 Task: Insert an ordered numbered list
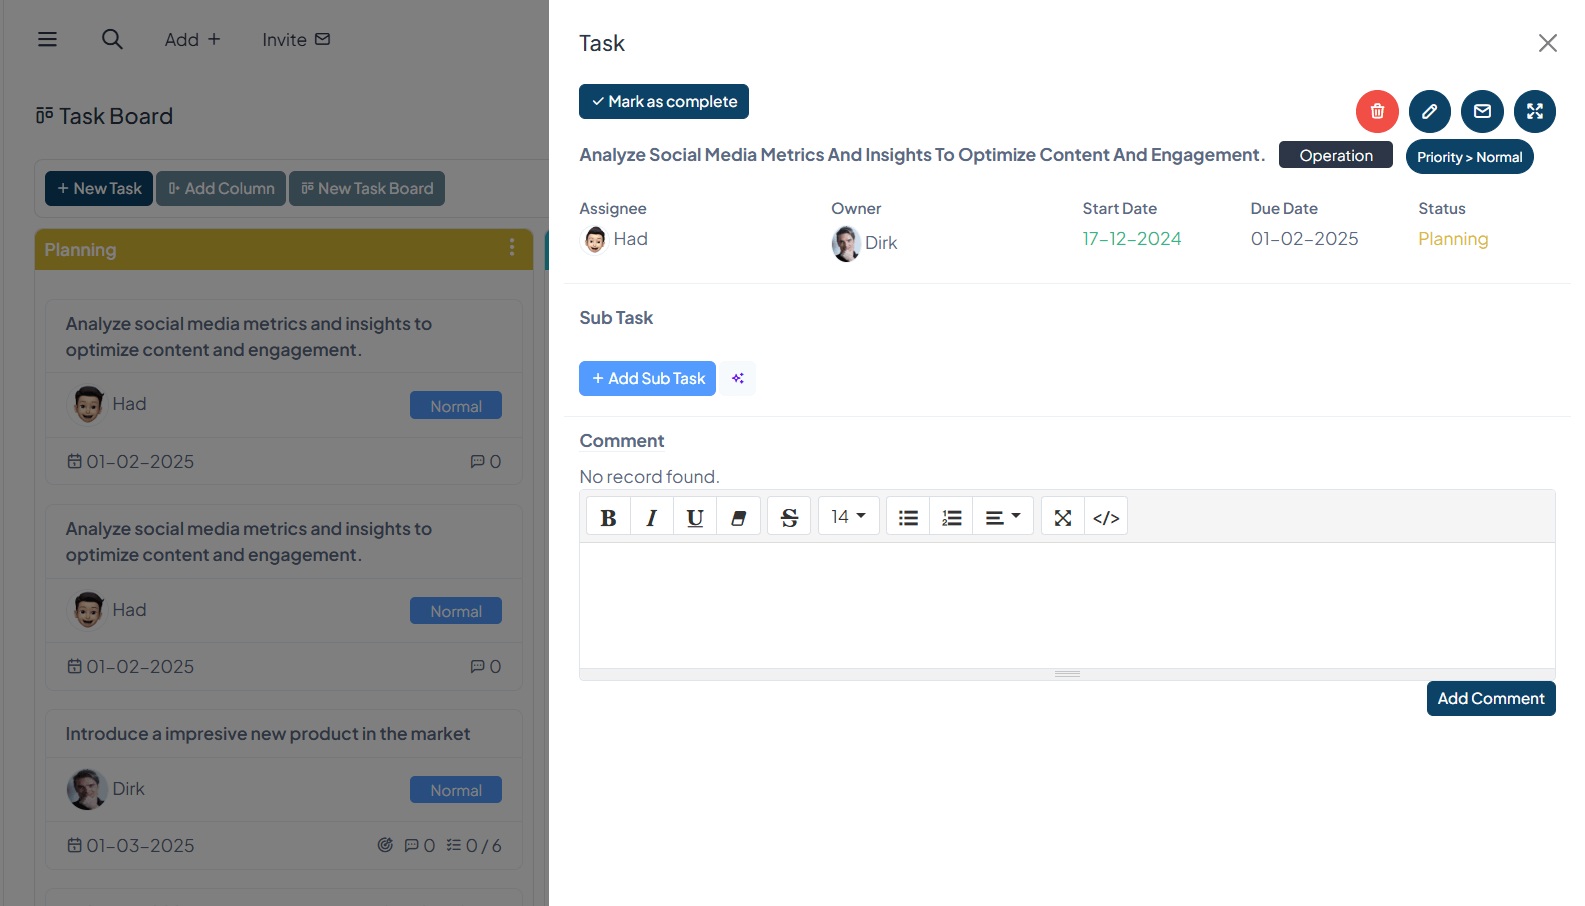click(952, 517)
